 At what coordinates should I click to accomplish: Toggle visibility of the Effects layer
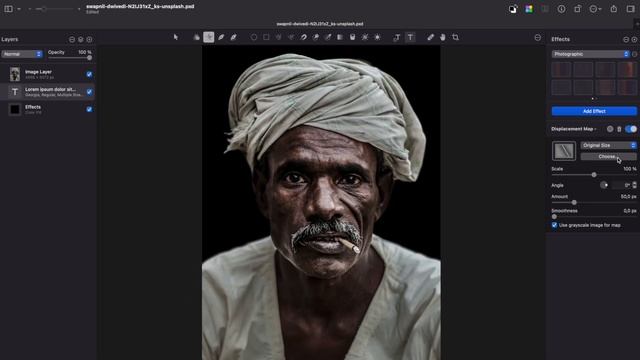tap(89, 109)
